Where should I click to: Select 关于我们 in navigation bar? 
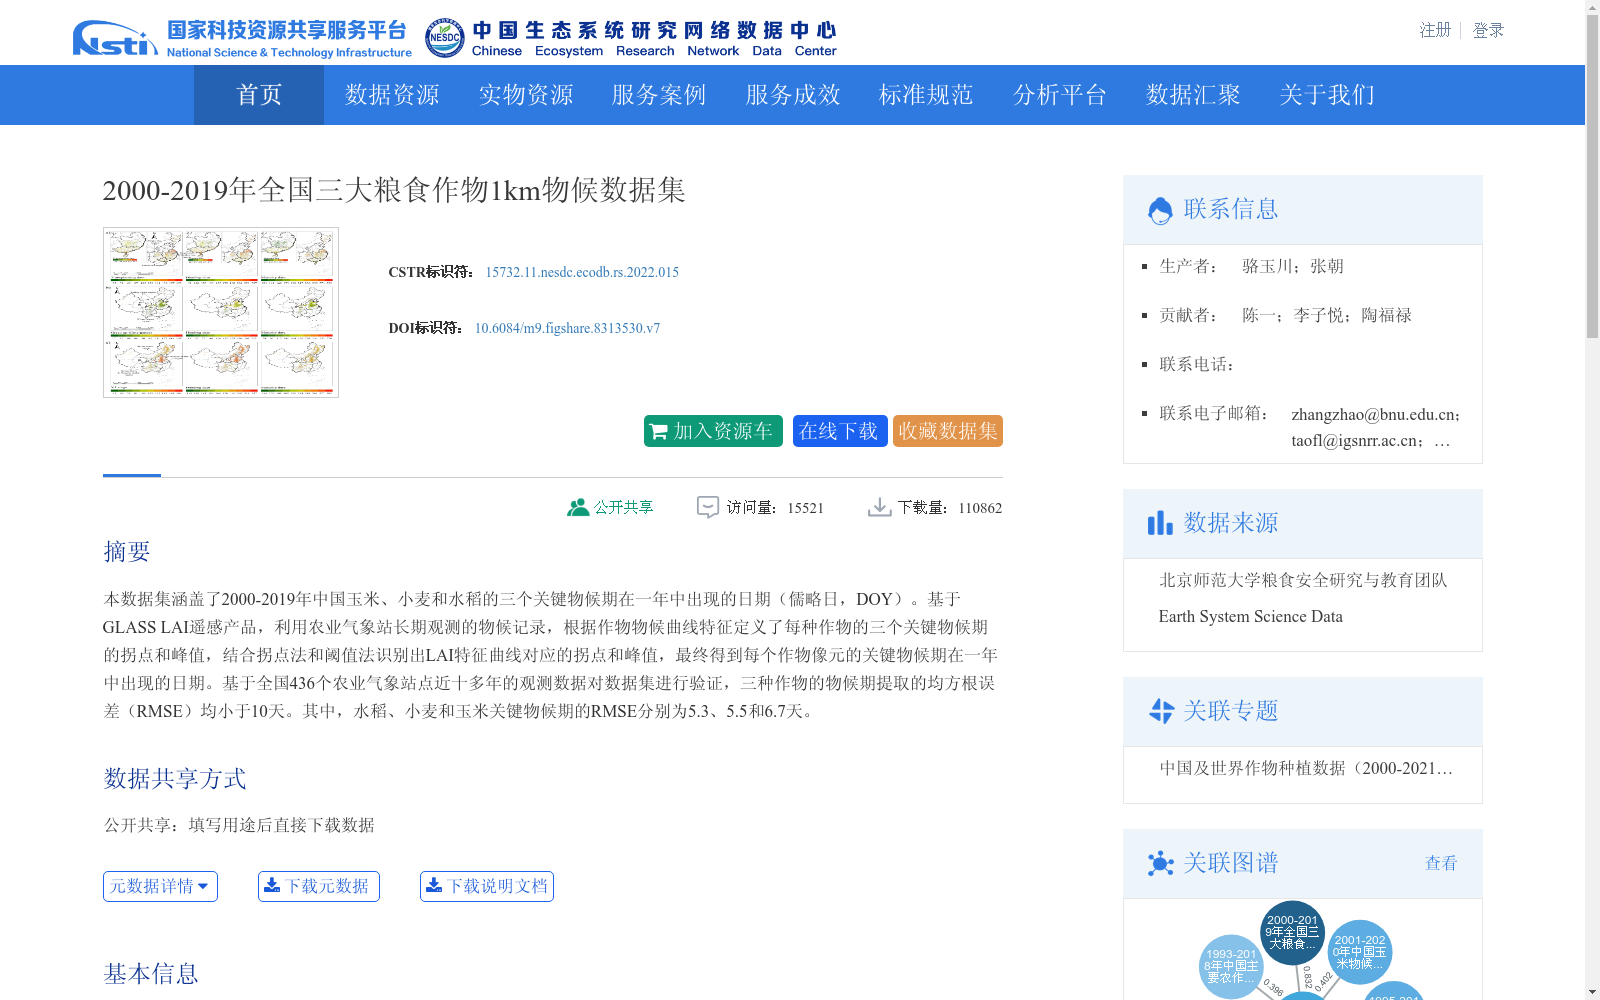1327,95
